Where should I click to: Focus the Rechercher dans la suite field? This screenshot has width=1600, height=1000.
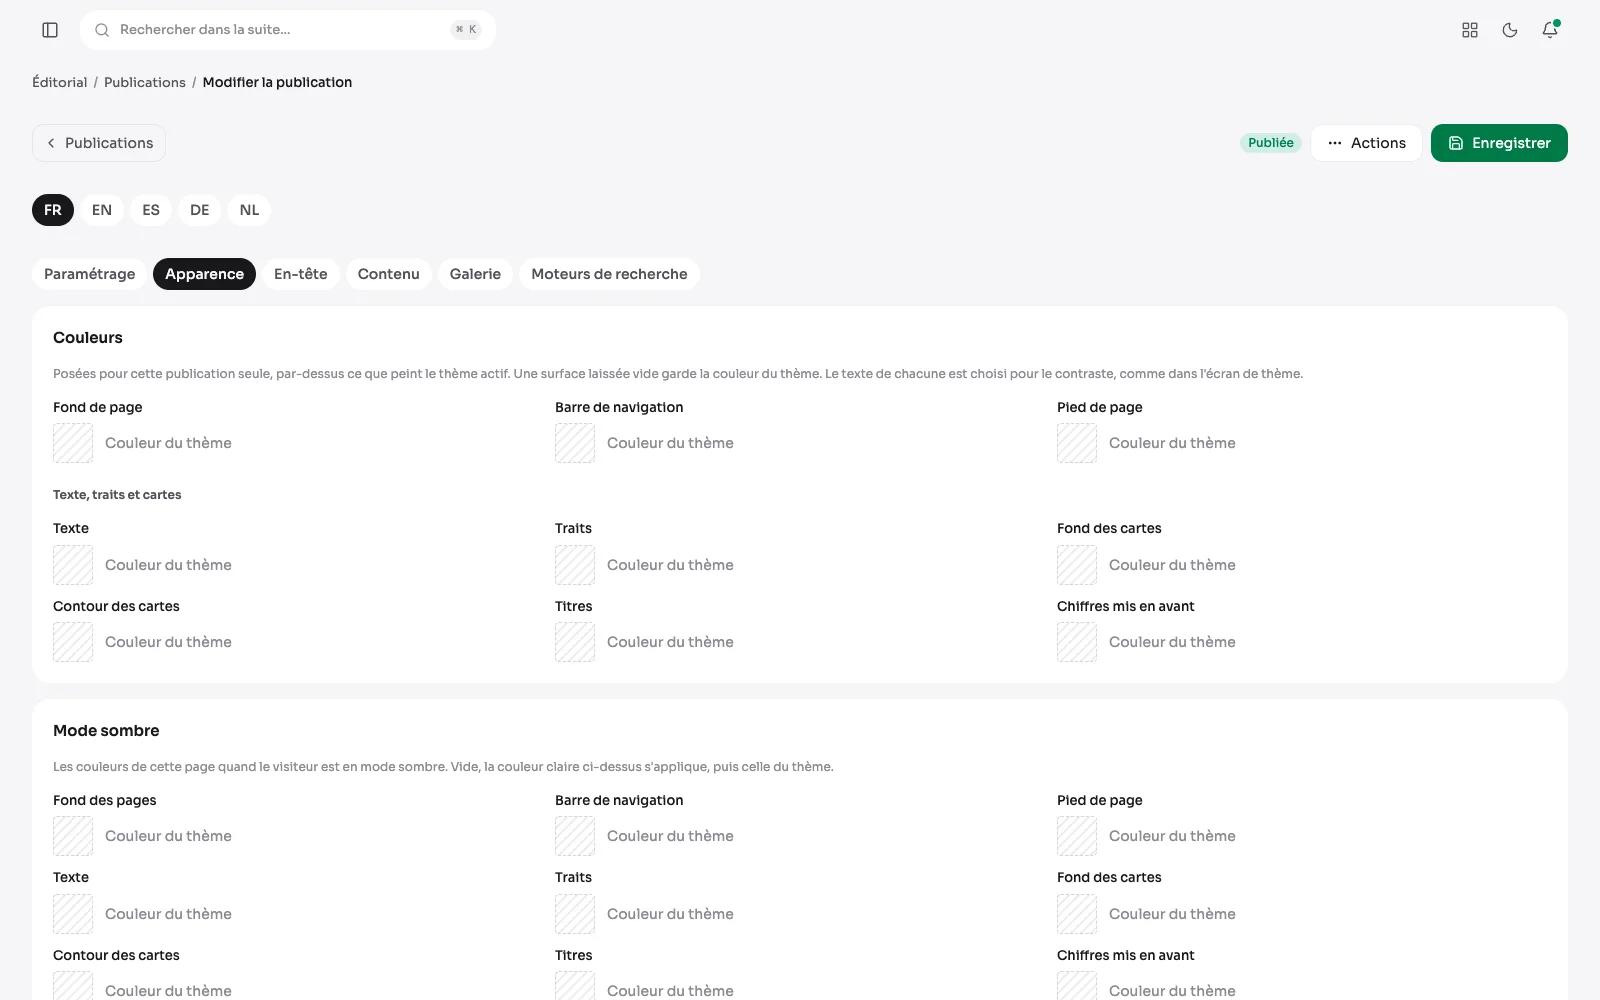(288, 30)
